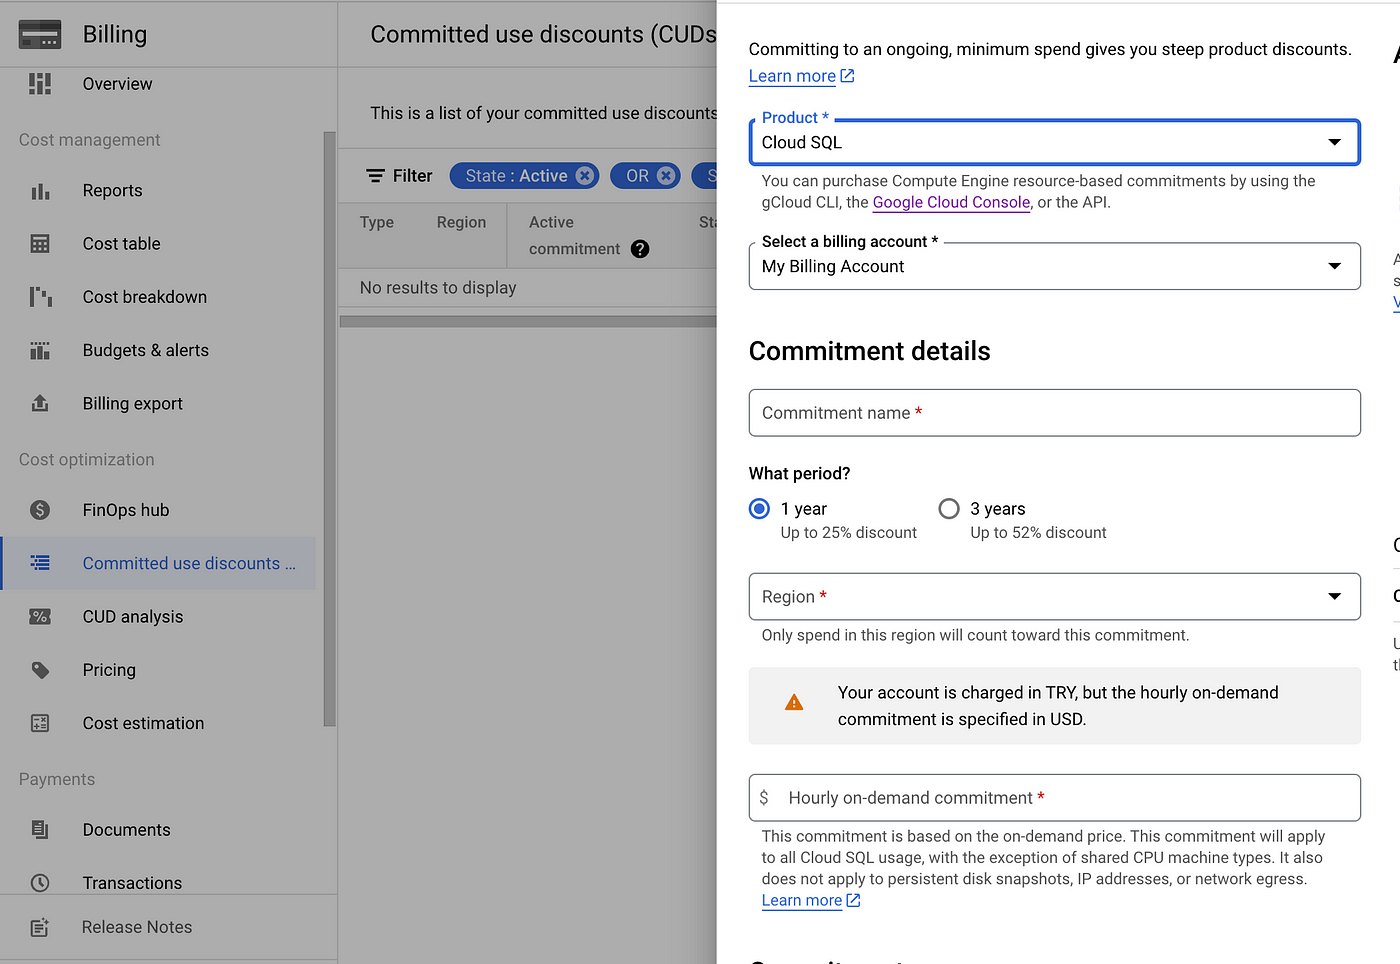This screenshot has width=1400, height=964.
Task: Click the sidebar vertical scrollbar
Action: [x=330, y=430]
